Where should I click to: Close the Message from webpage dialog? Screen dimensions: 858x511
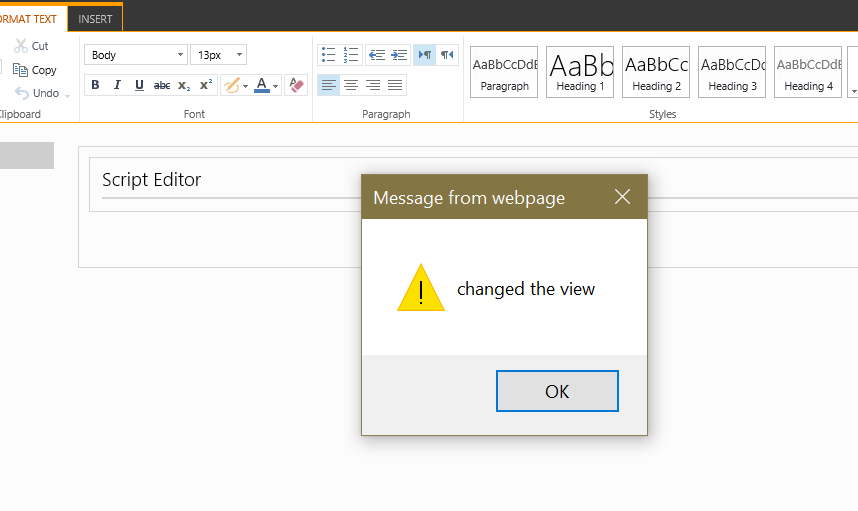[622, 197]
